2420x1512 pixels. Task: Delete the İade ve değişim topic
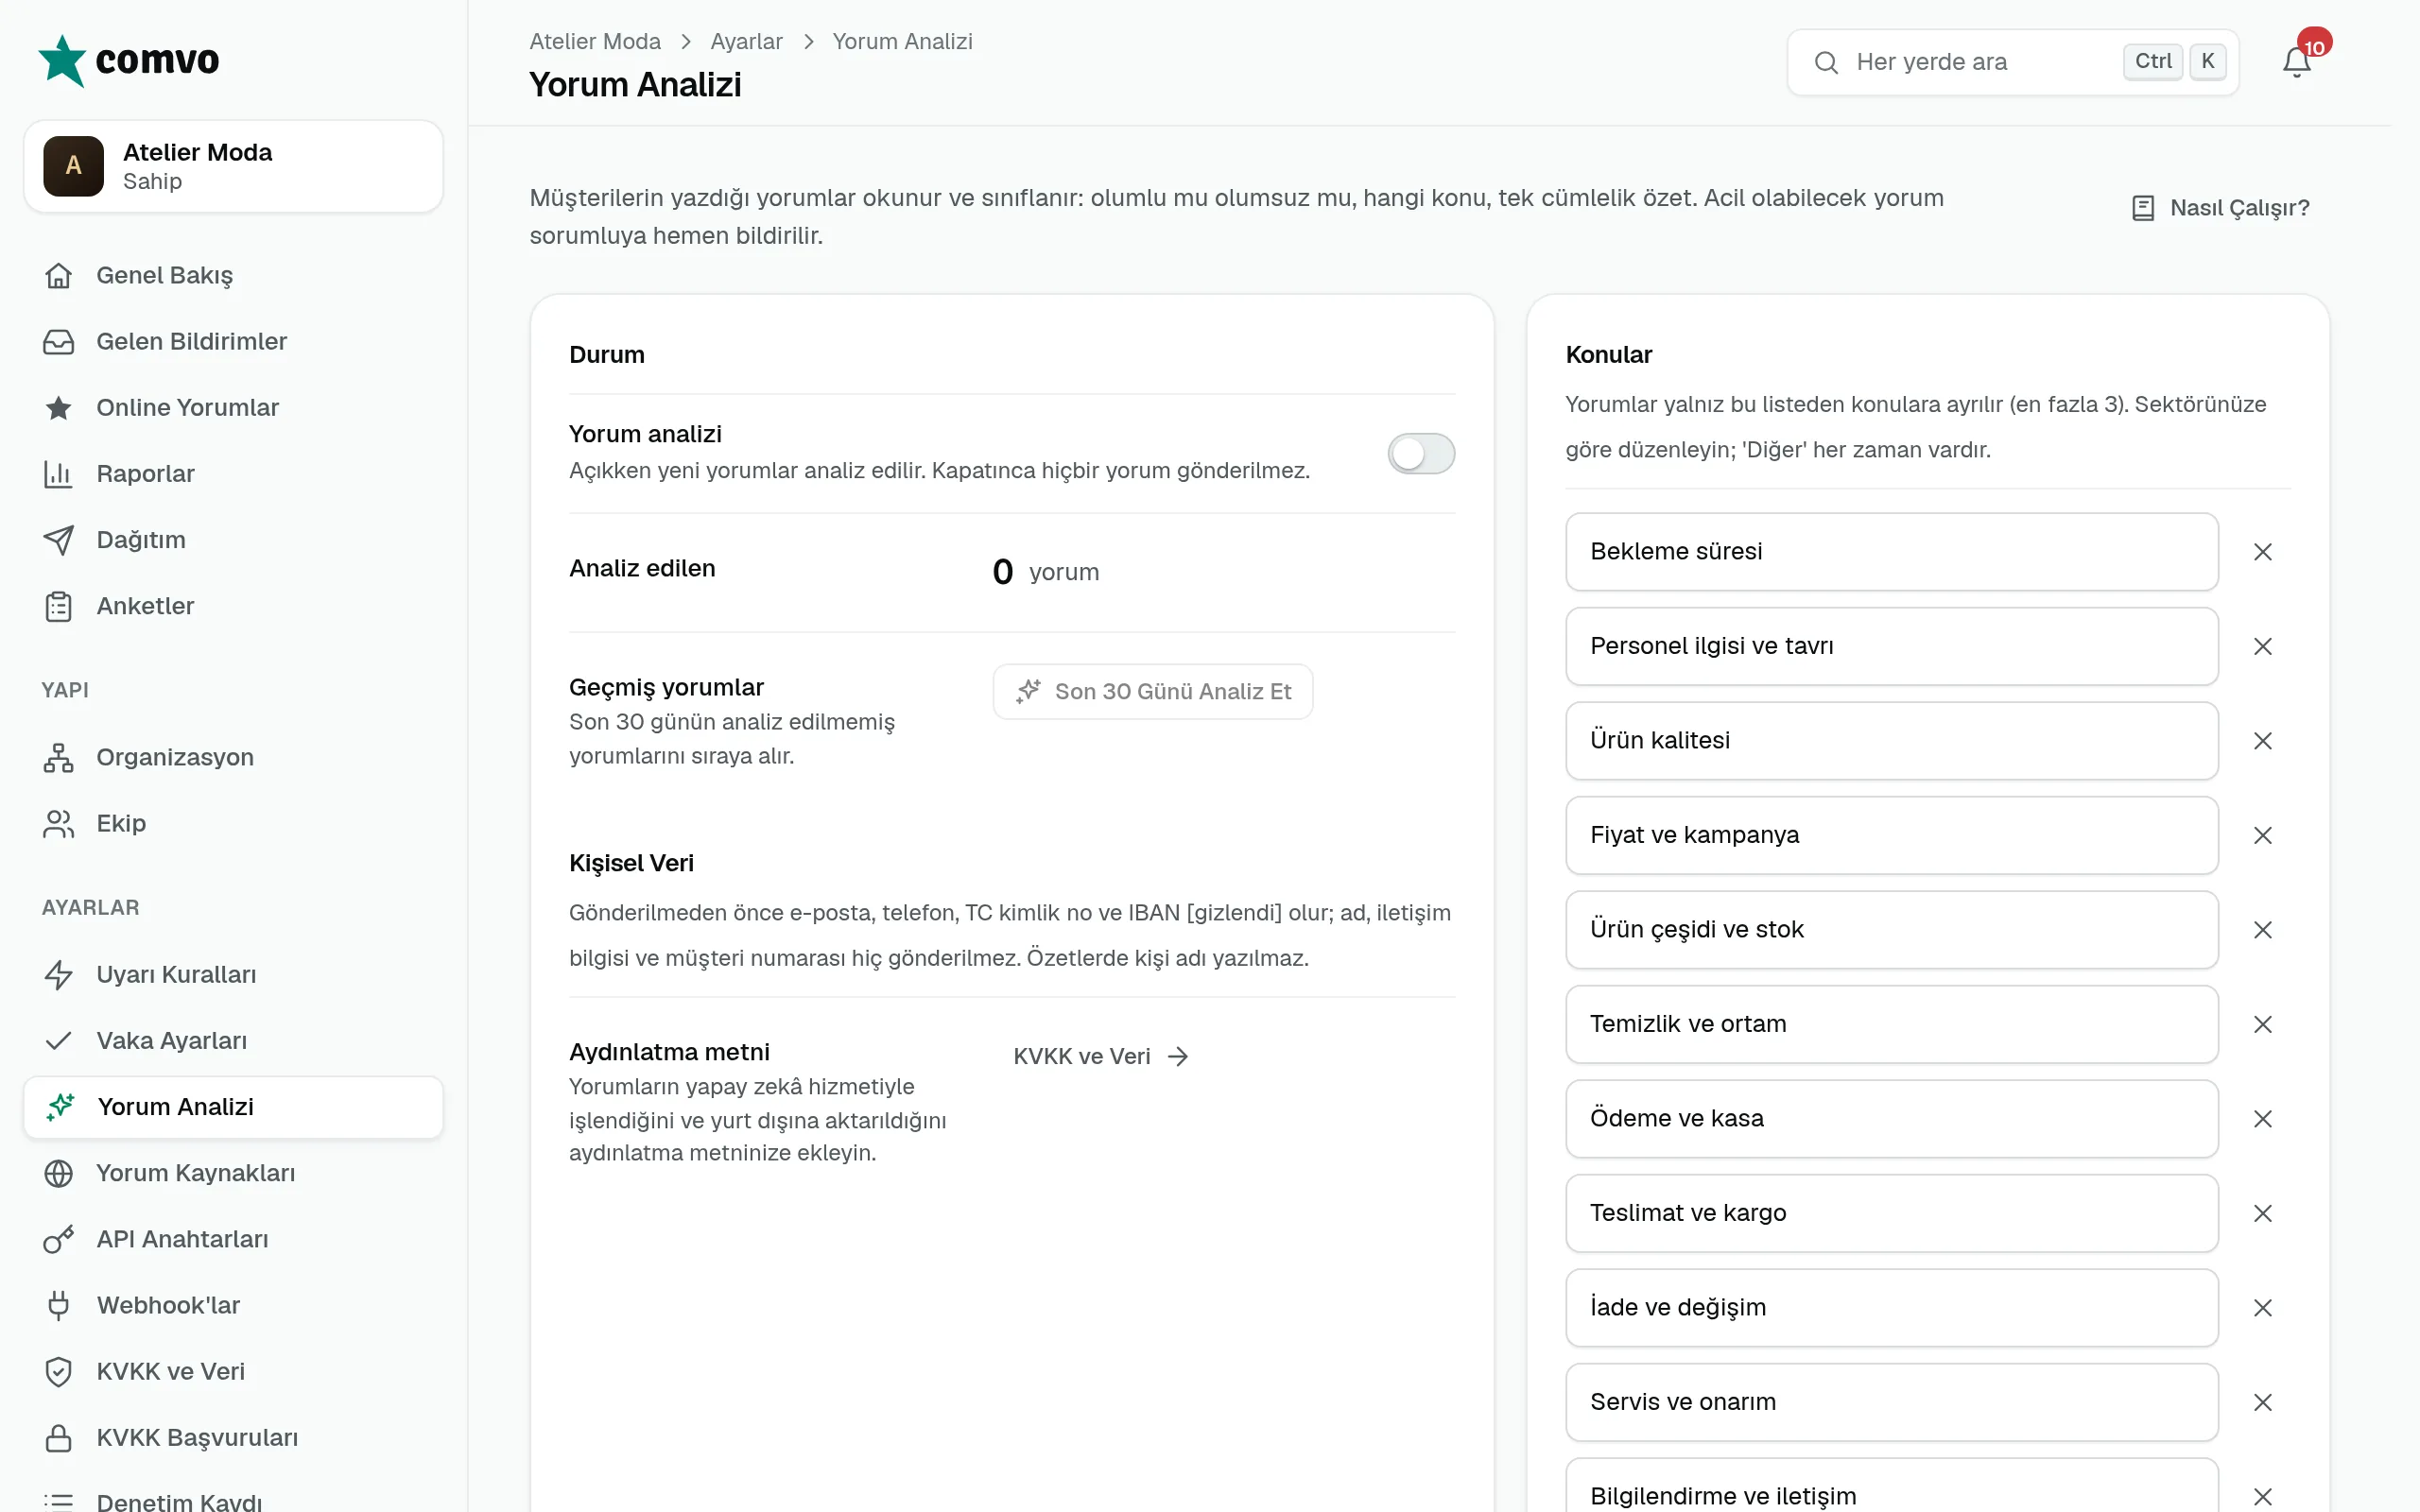coord(2263,1308)
